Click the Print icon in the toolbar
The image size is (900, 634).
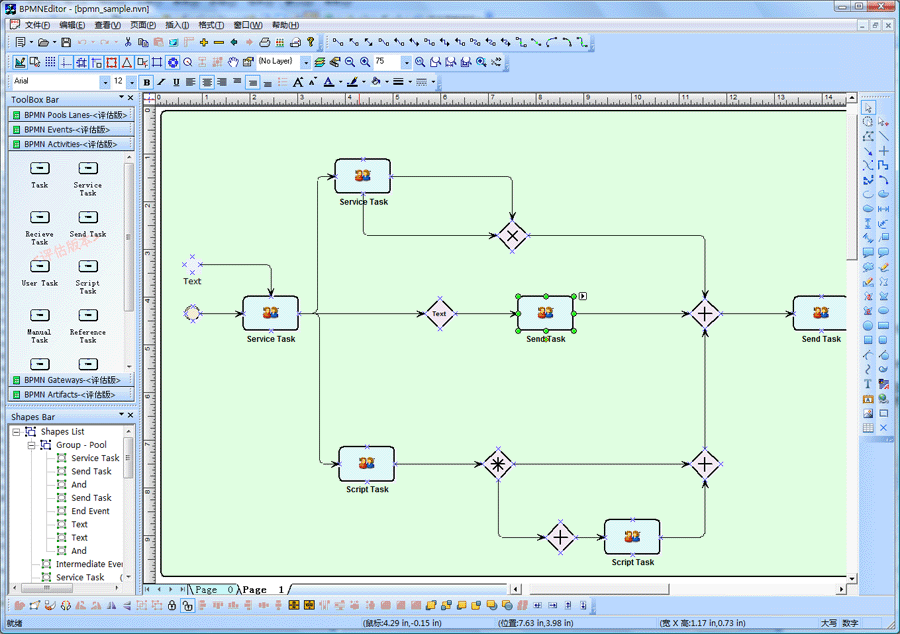coord(265,43)
